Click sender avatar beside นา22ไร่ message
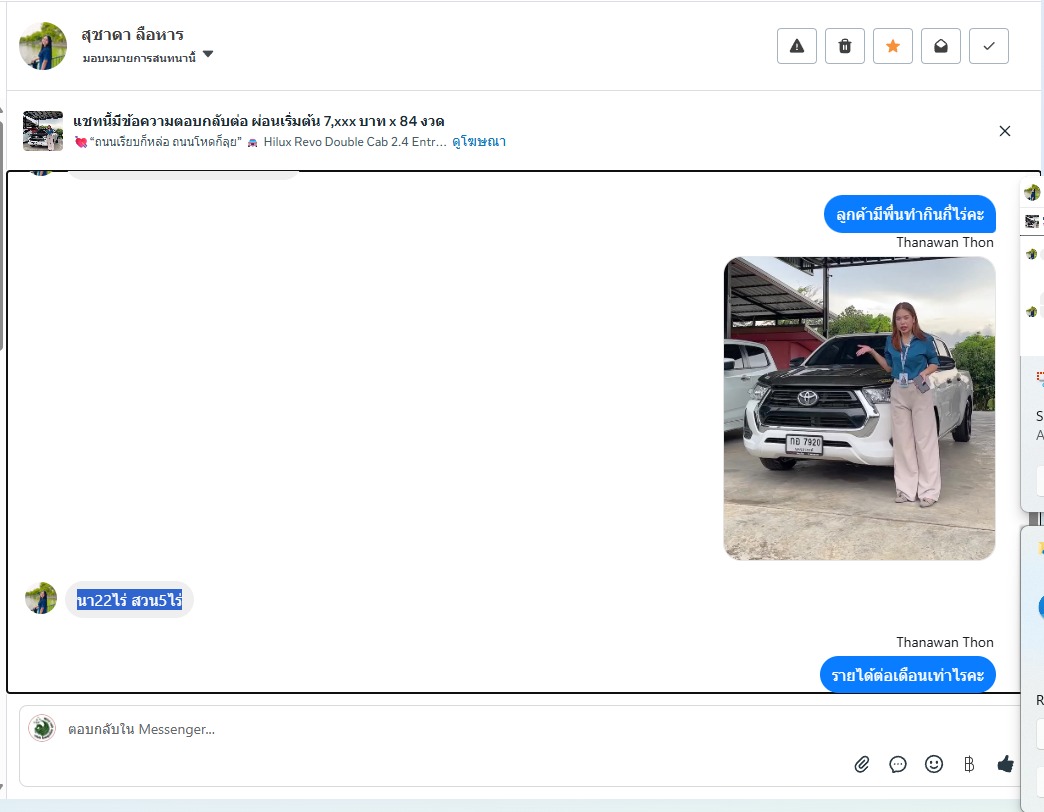 pyautogui.click(x=41, y=598)
